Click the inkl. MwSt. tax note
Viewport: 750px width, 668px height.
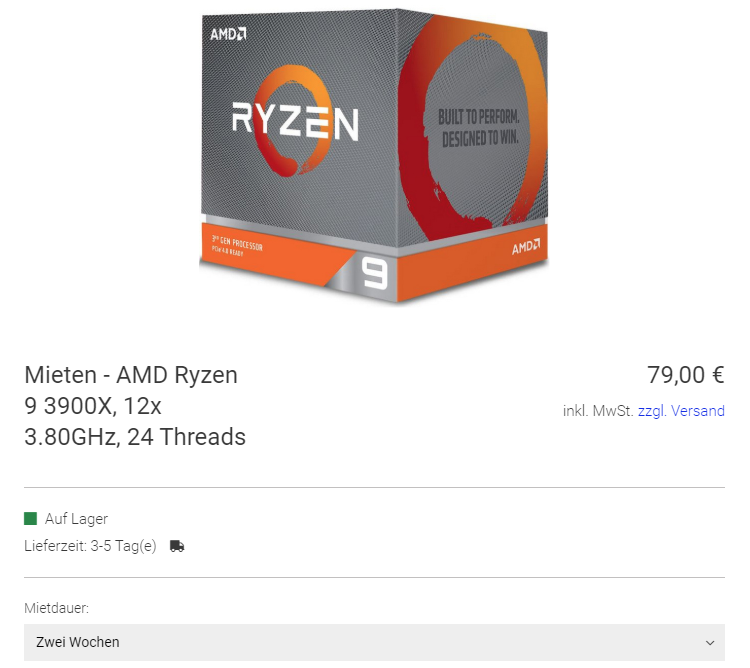[x=598, y=411]
